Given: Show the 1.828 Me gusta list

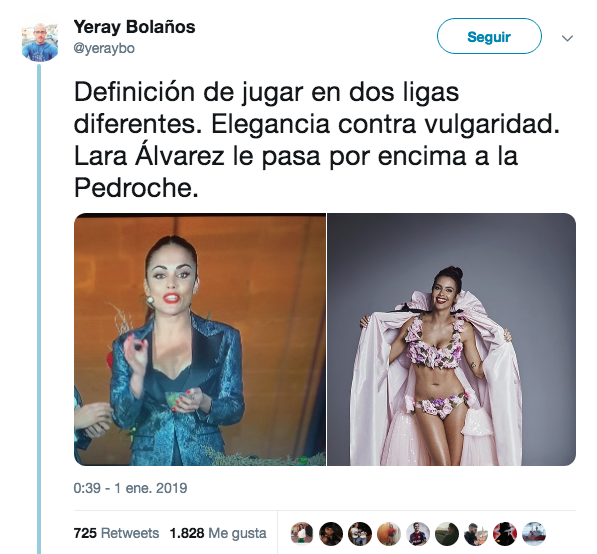Looking at the screenshot, I should click(218, 533).
